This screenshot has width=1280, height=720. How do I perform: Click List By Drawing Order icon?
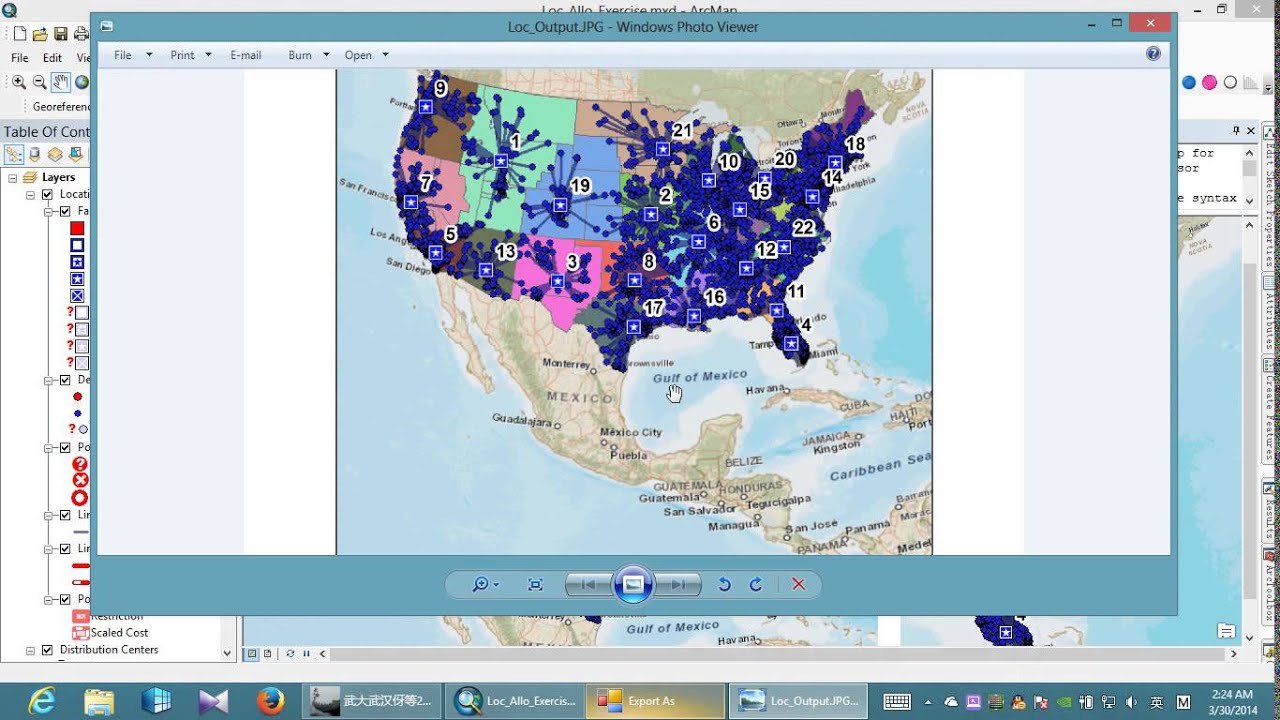pos(14,154)
